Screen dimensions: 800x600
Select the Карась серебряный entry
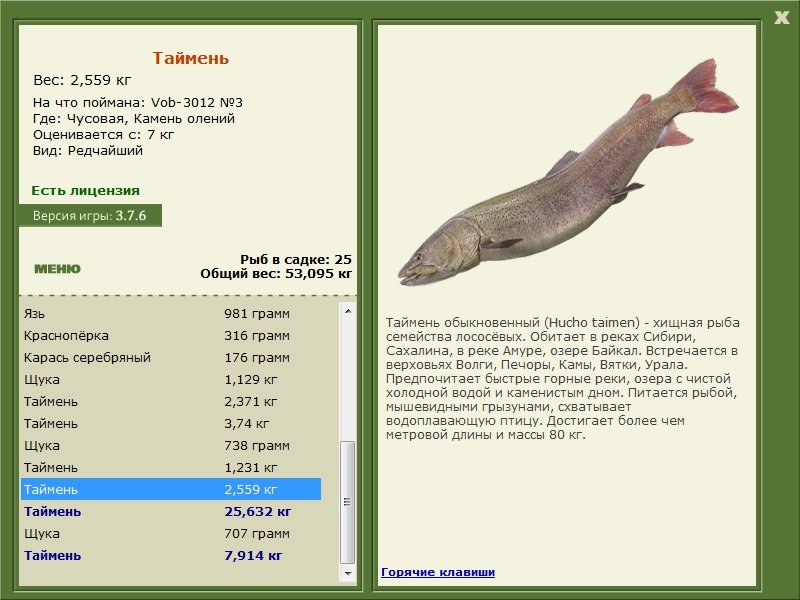171,358
